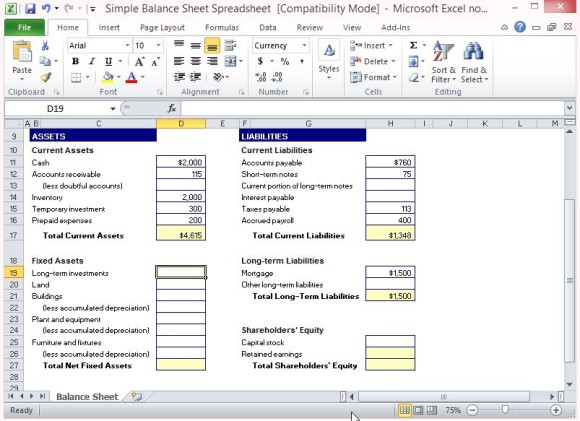
Task: Open the font size 10 dropdown
Action: coord(158,45)
